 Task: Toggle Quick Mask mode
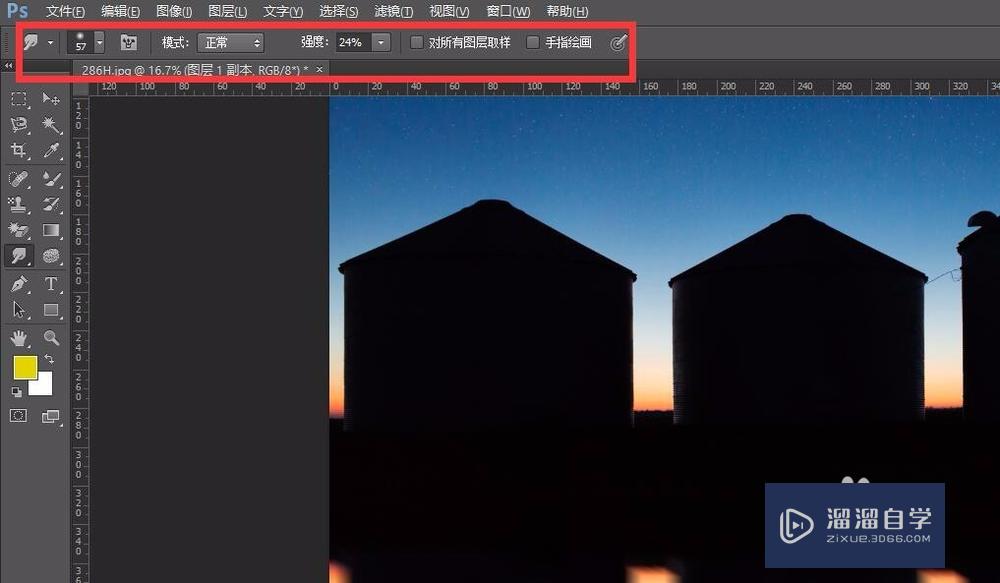click(18, 416)
